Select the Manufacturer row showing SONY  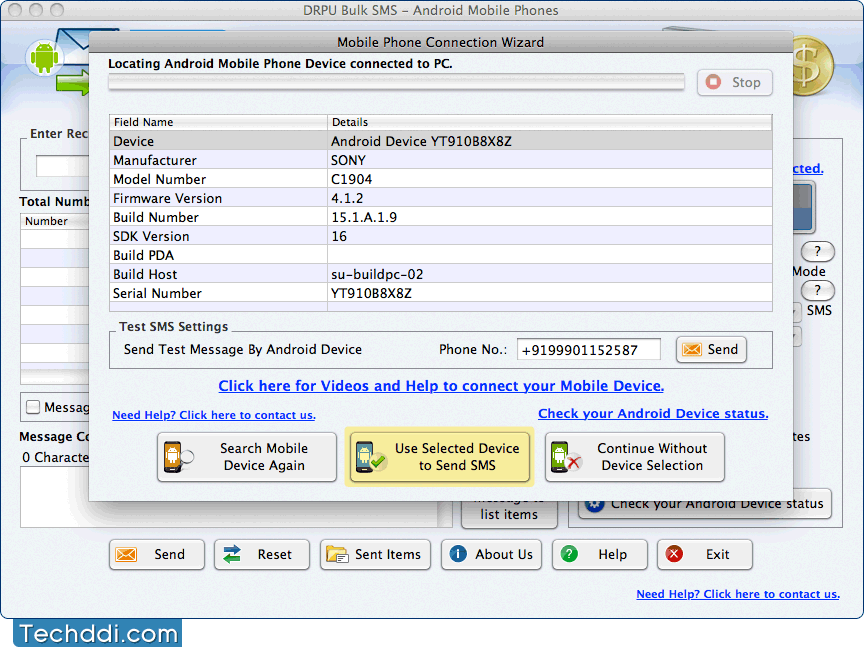tap(441, 160)
